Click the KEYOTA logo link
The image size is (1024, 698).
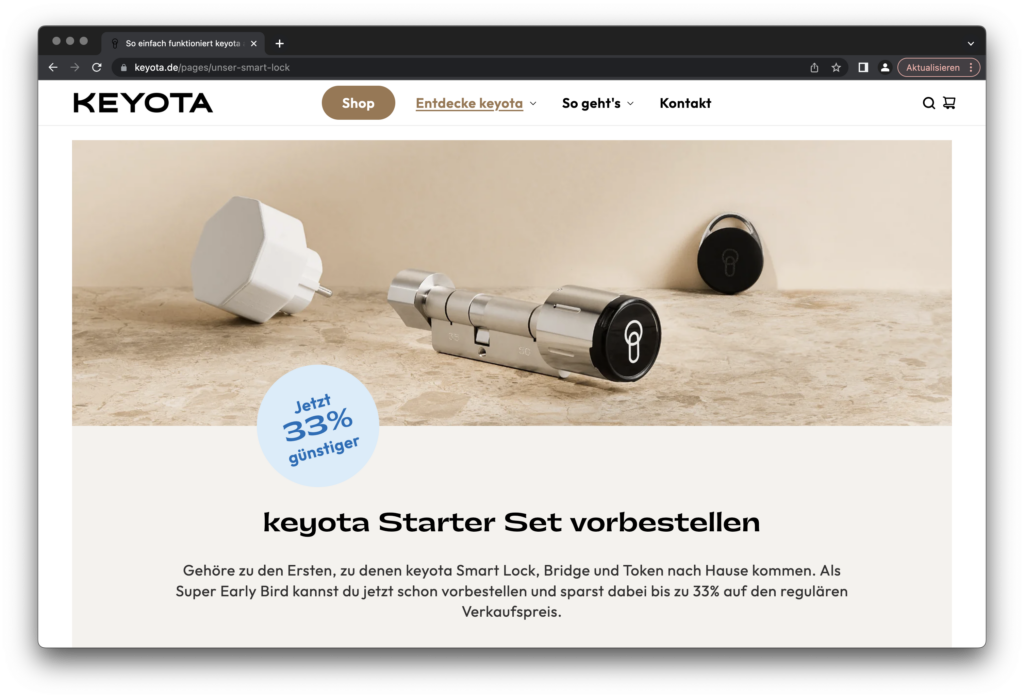pyautogui.click(x=143, y=103)
